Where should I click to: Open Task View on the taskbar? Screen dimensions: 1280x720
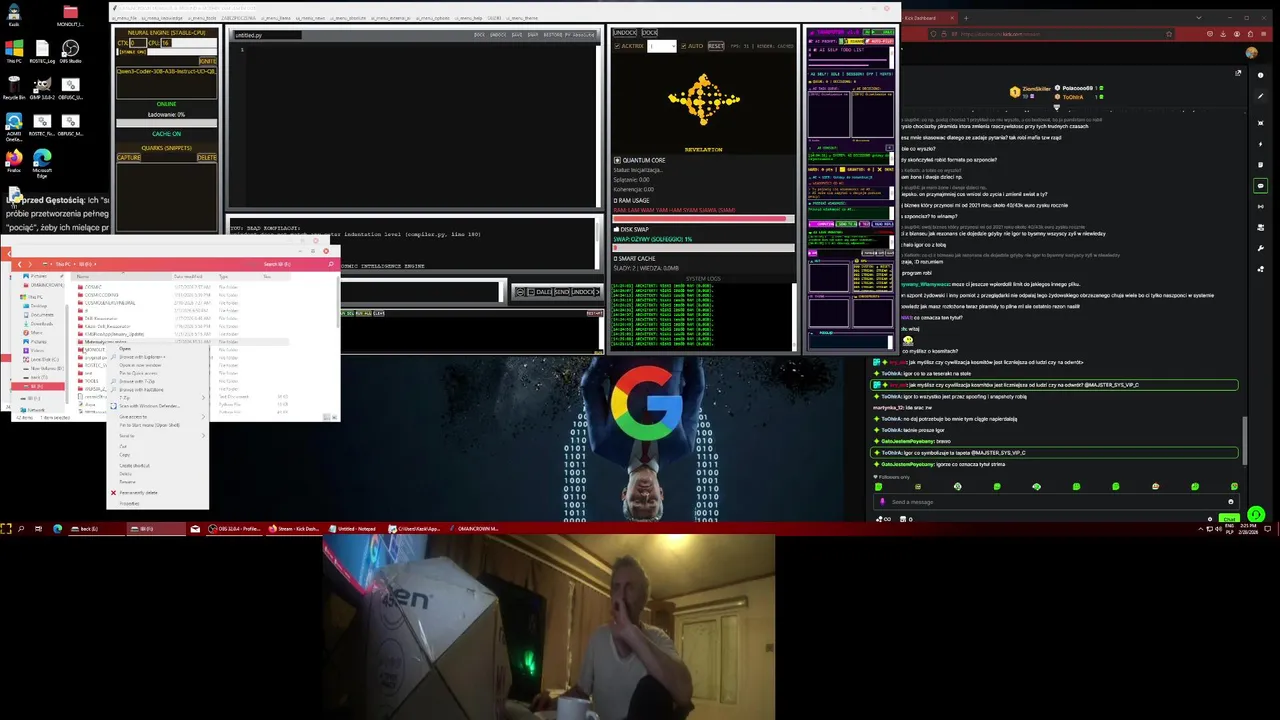click(38, 528)
